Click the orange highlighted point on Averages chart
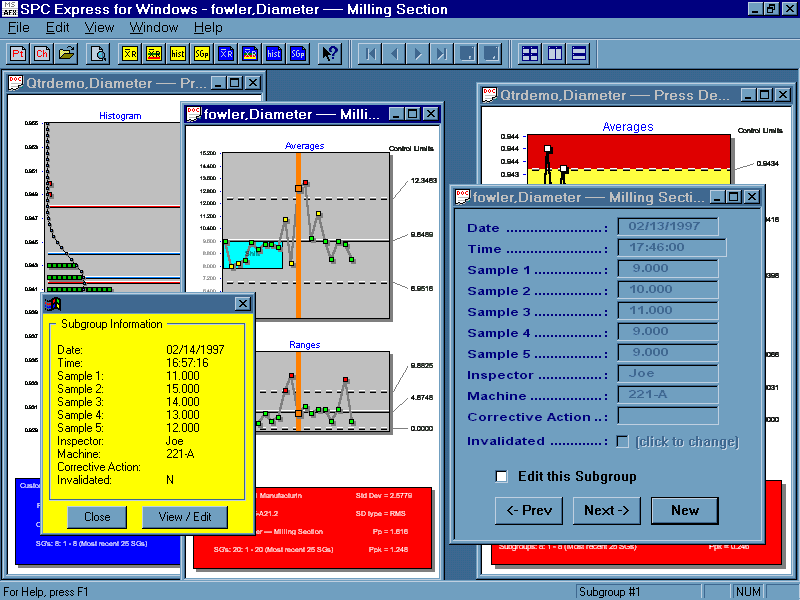Screen dimensions: 800x600 click(x=298, y=189)
